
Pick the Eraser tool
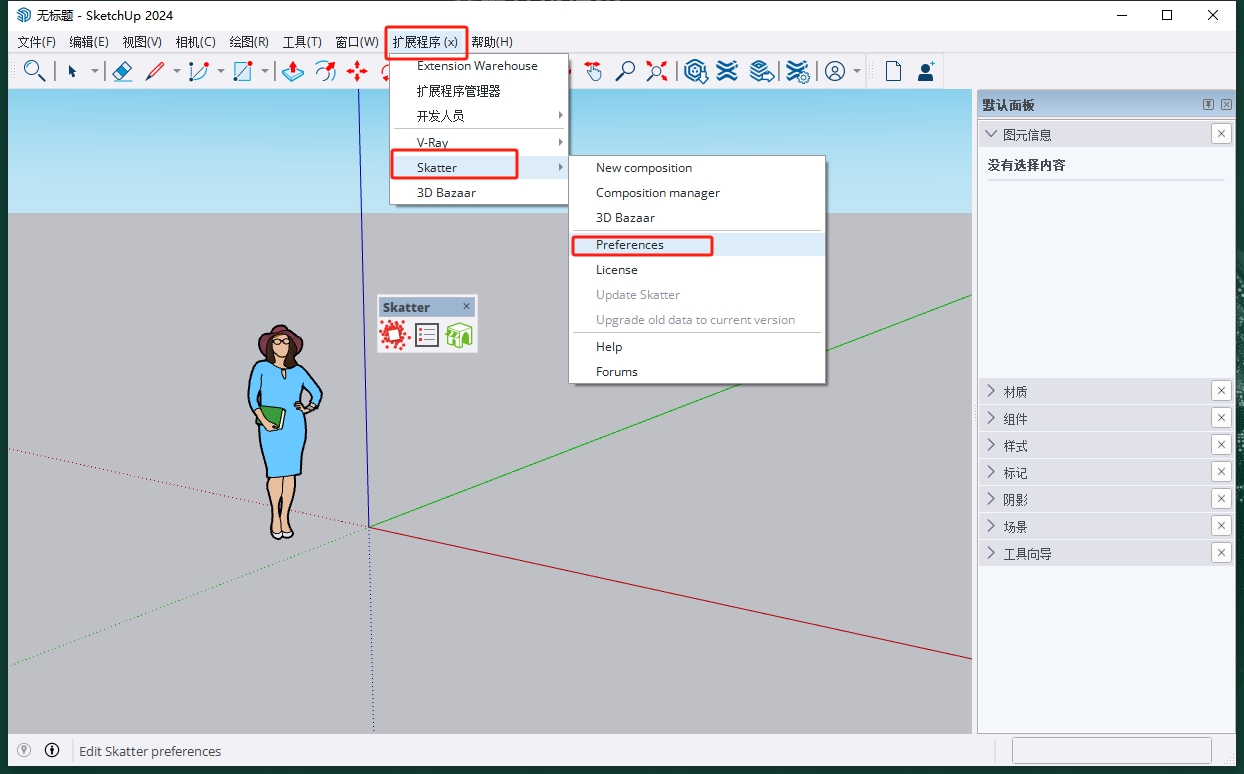point(122,71)
